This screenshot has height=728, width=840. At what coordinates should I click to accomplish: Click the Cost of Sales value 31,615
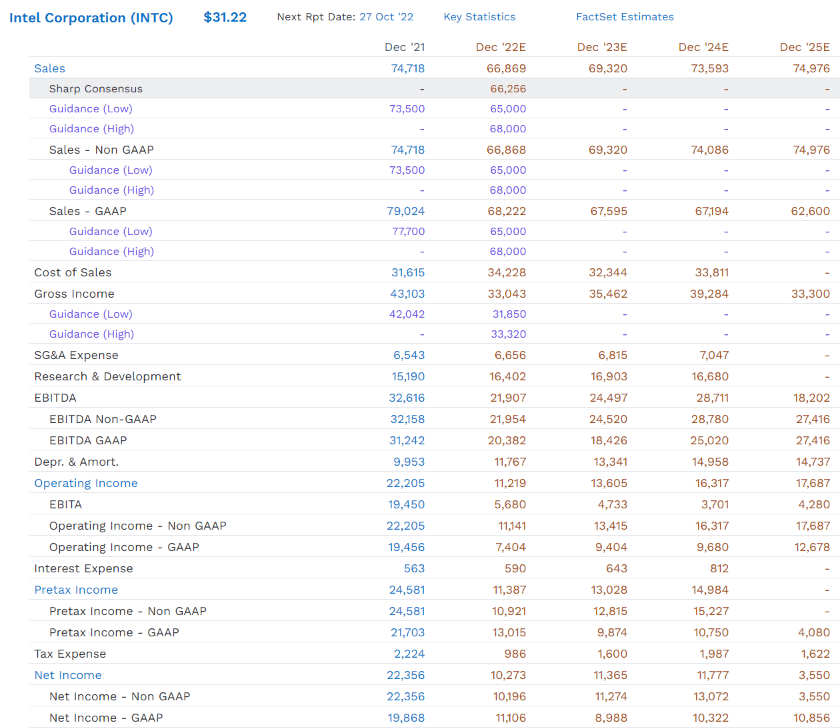[408, 273]
